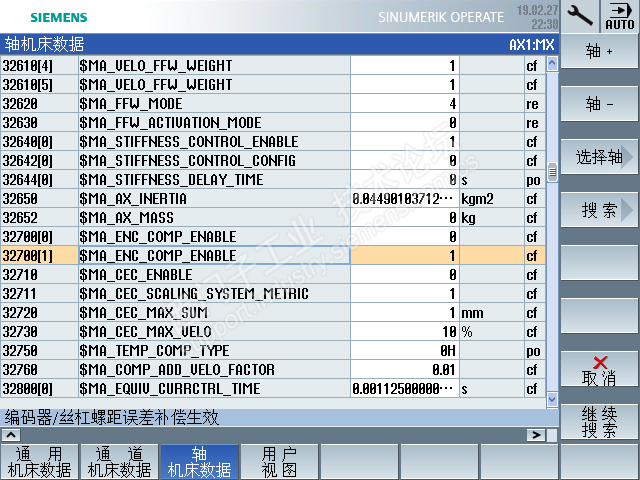Viewport: 640px width, 480px height.
Task: Open the 选择轴 axis selection softkey
Action: [599, 157]
